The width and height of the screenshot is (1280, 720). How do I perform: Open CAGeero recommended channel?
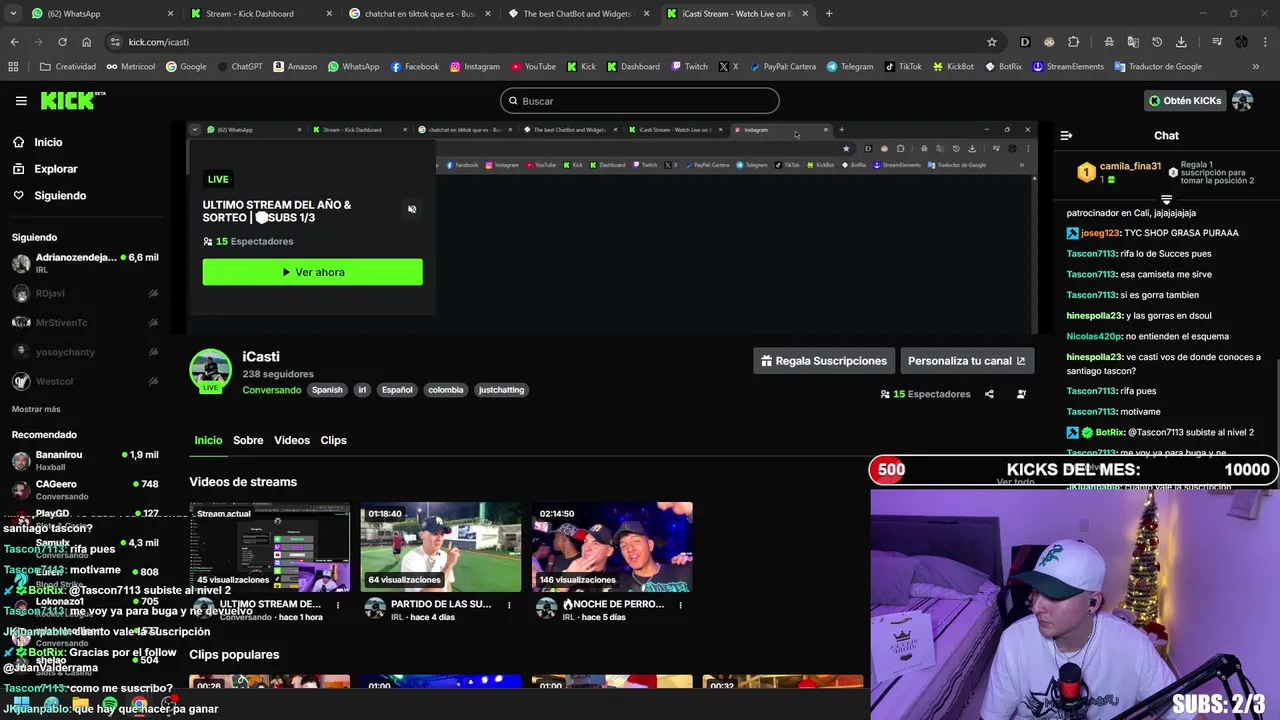coord(85,489)
